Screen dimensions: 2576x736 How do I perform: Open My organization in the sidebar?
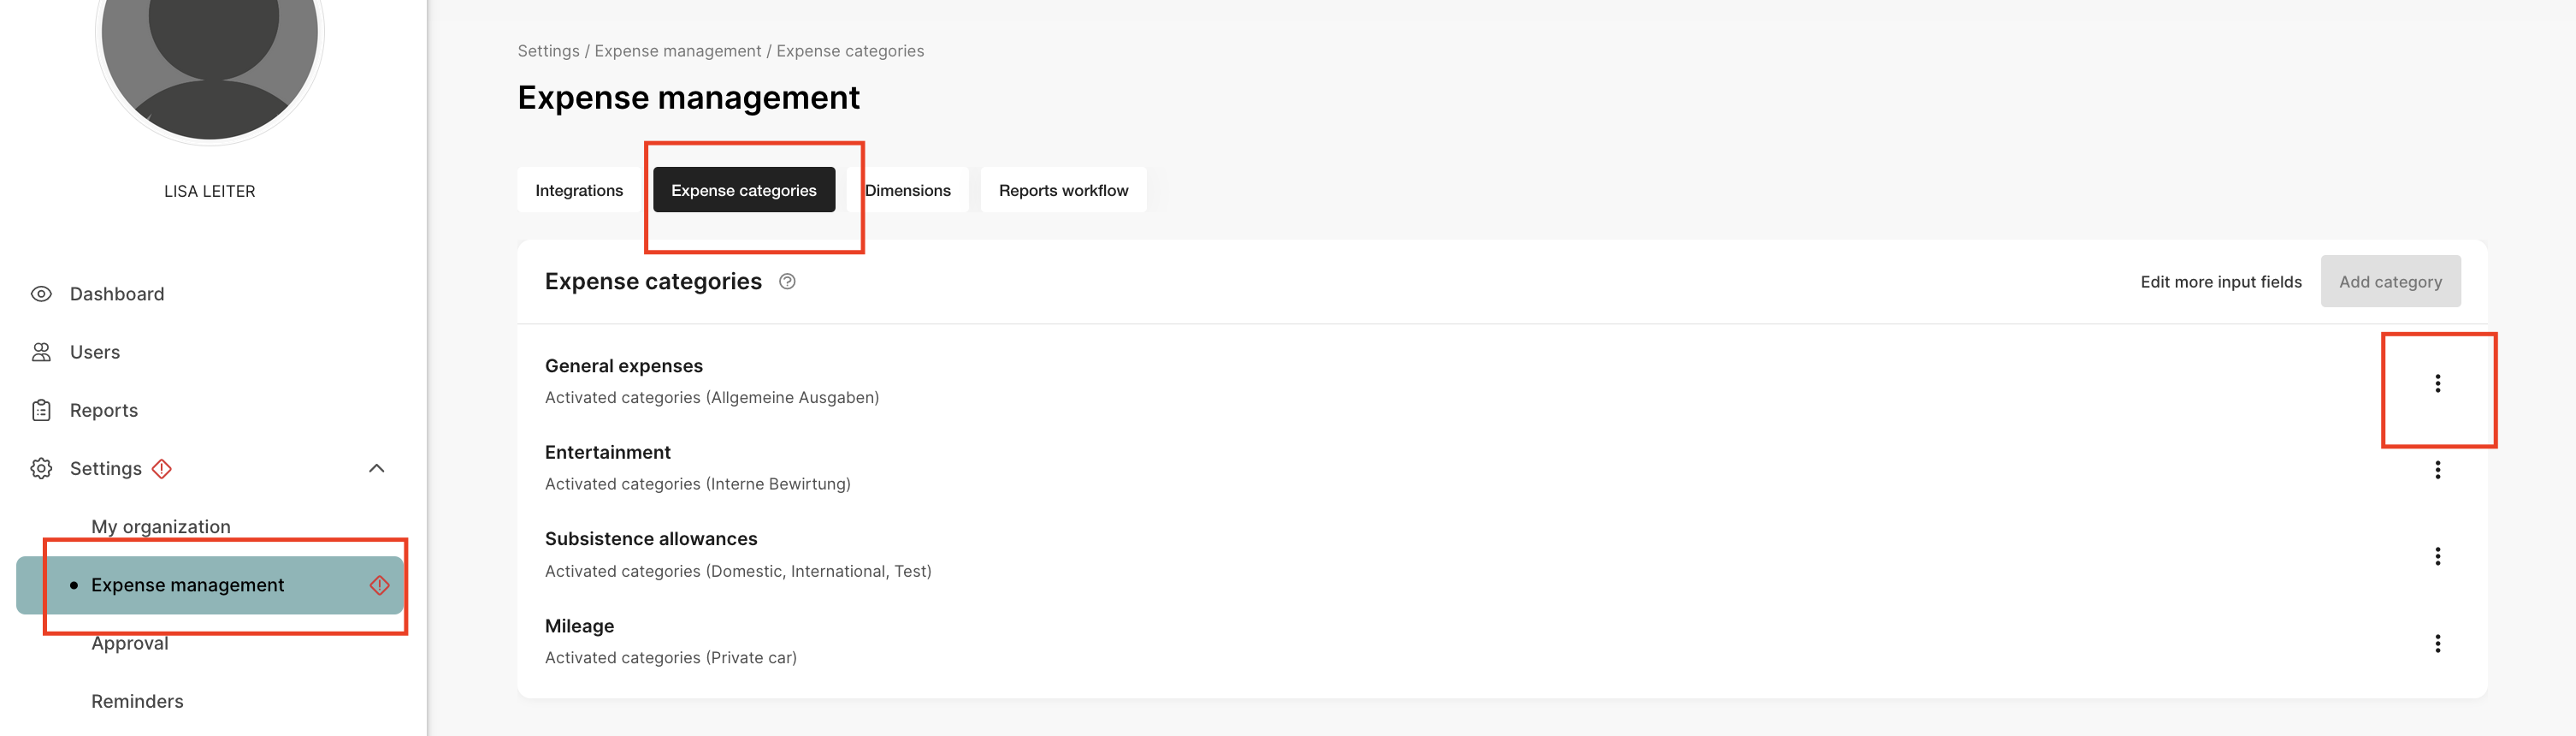[x=161, y=527]
